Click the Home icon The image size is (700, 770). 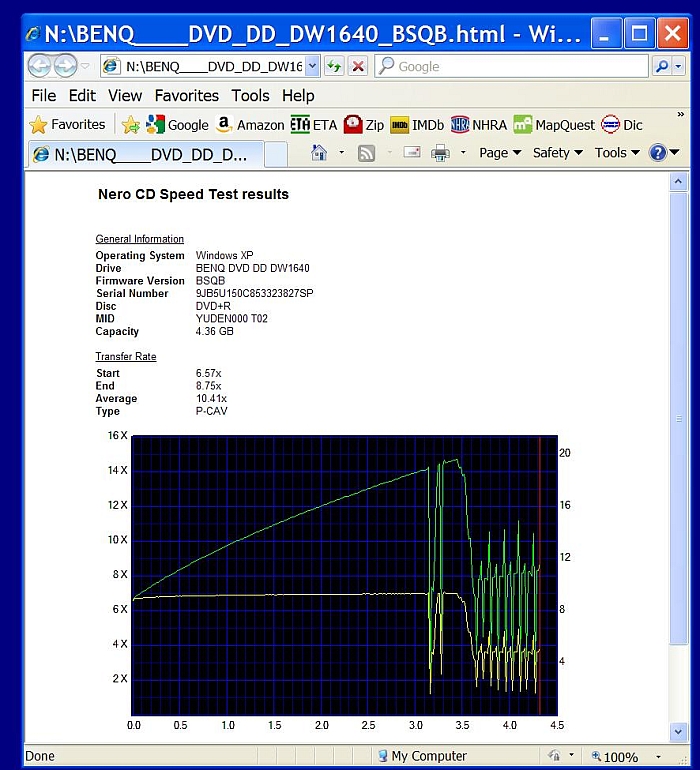point(319,153)
